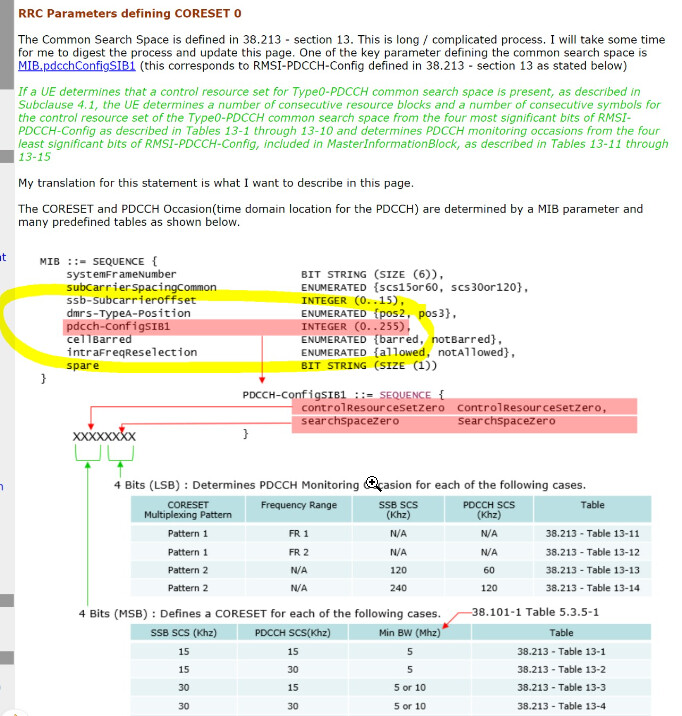Image resolution: width=682 pixels, height=716 pixels.
Task: Click the cell 38.213 - Table 13-11
Action: [x=593, y=534]
